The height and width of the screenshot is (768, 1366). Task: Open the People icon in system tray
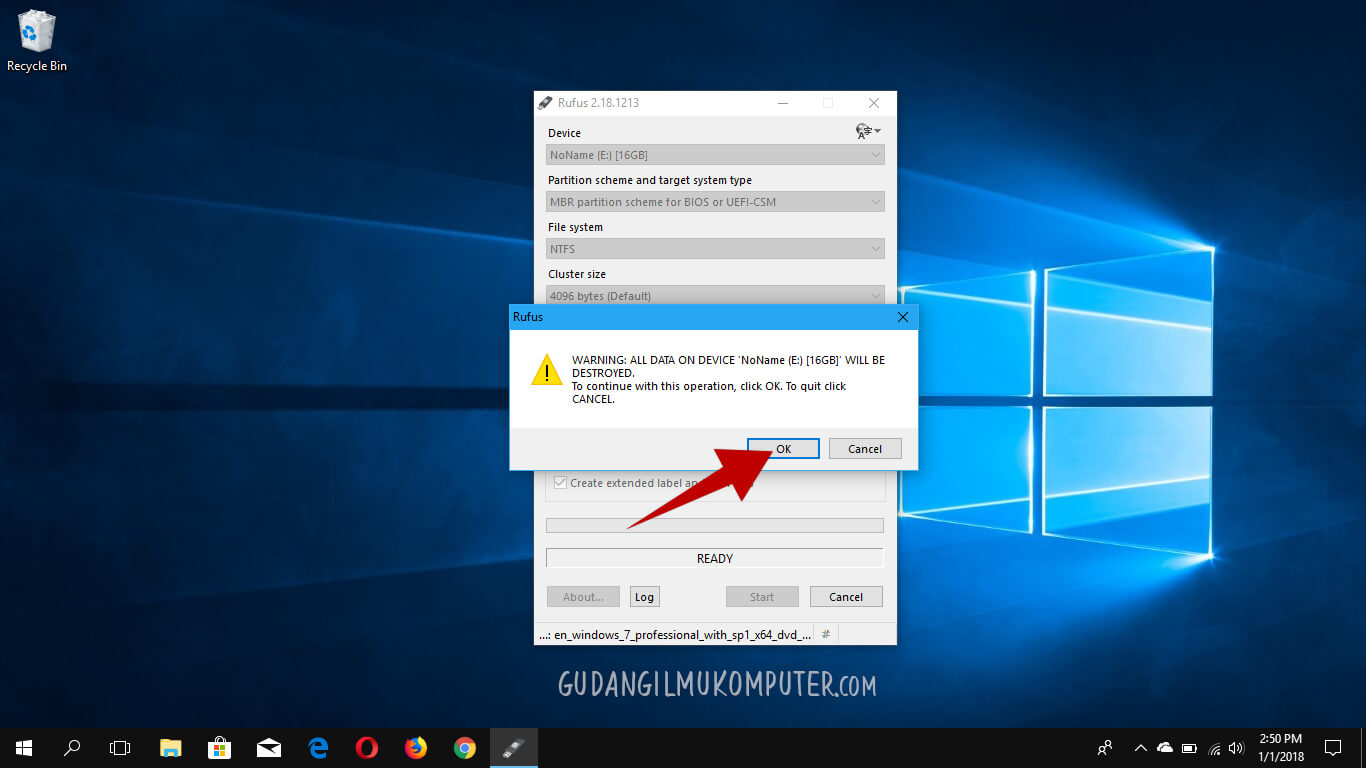(x=1105, y=747)
